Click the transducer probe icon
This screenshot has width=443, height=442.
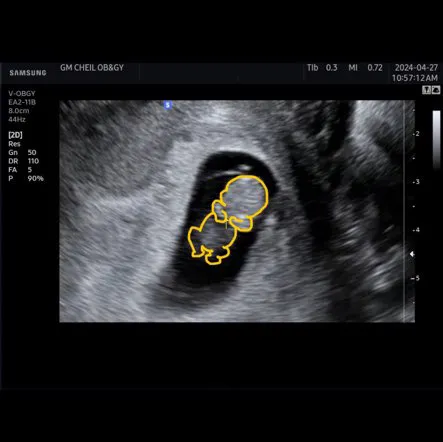click(426, 90)
